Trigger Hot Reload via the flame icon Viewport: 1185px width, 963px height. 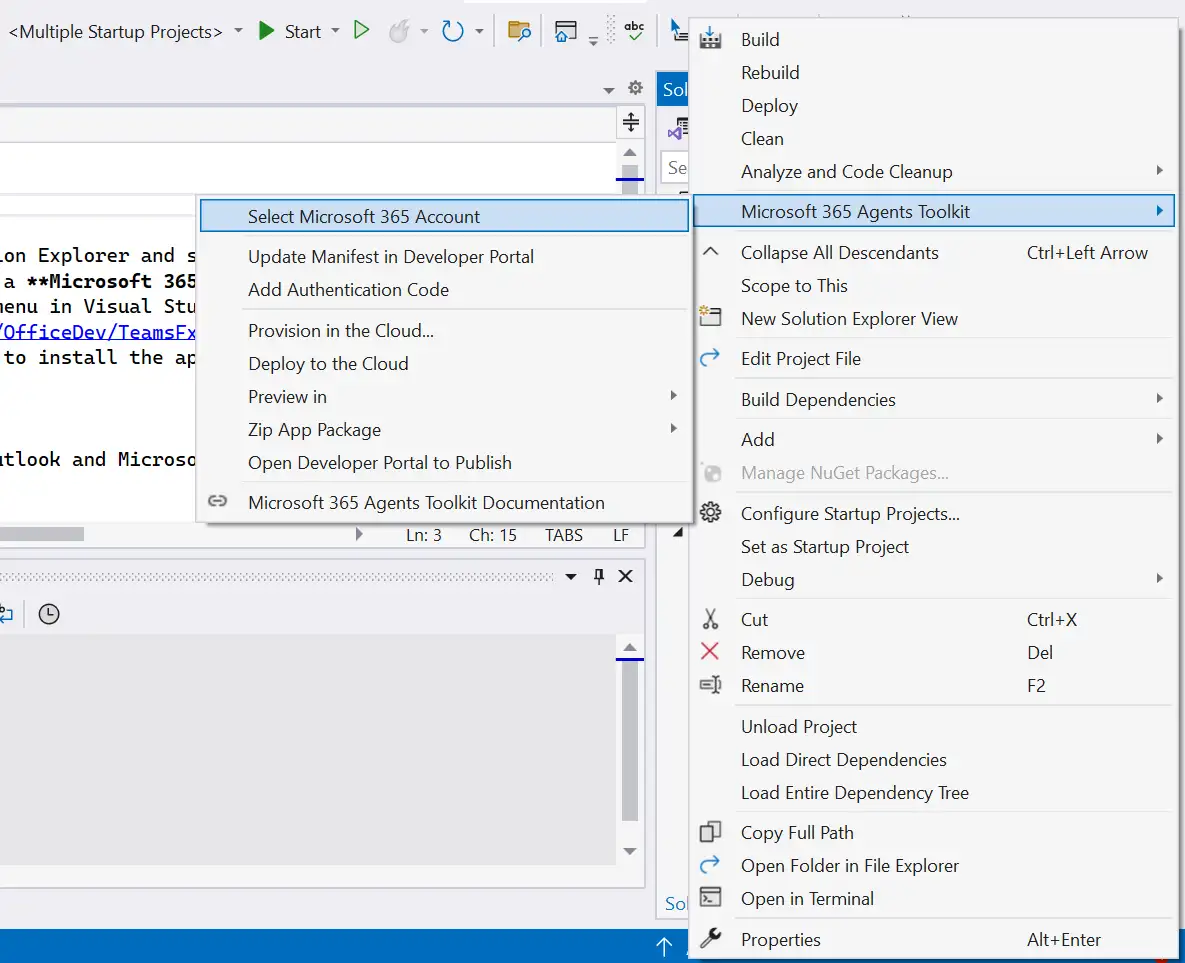pyautogui.click(x=400, y=30)
